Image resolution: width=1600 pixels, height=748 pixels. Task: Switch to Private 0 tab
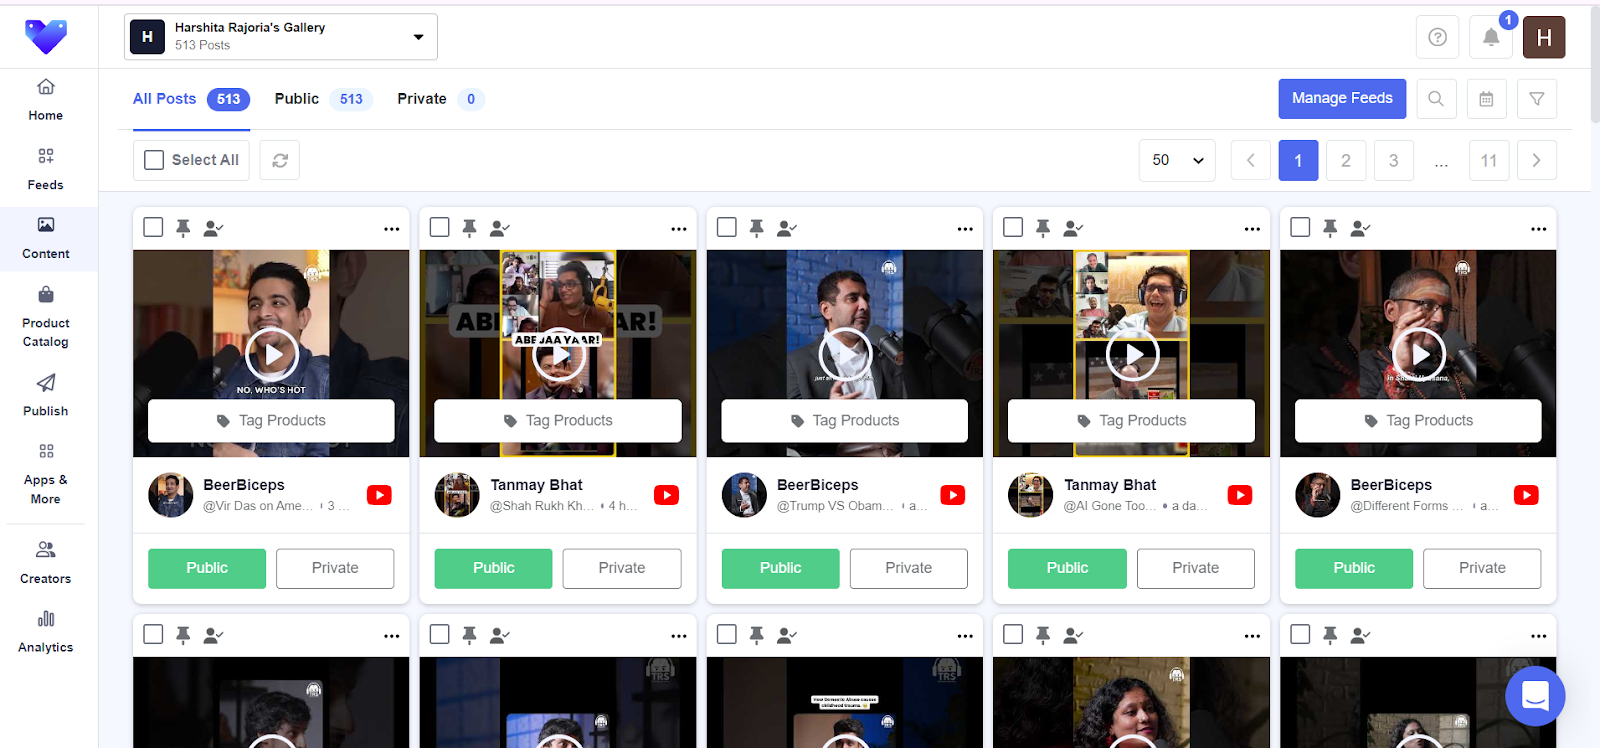tap(440, 99)
